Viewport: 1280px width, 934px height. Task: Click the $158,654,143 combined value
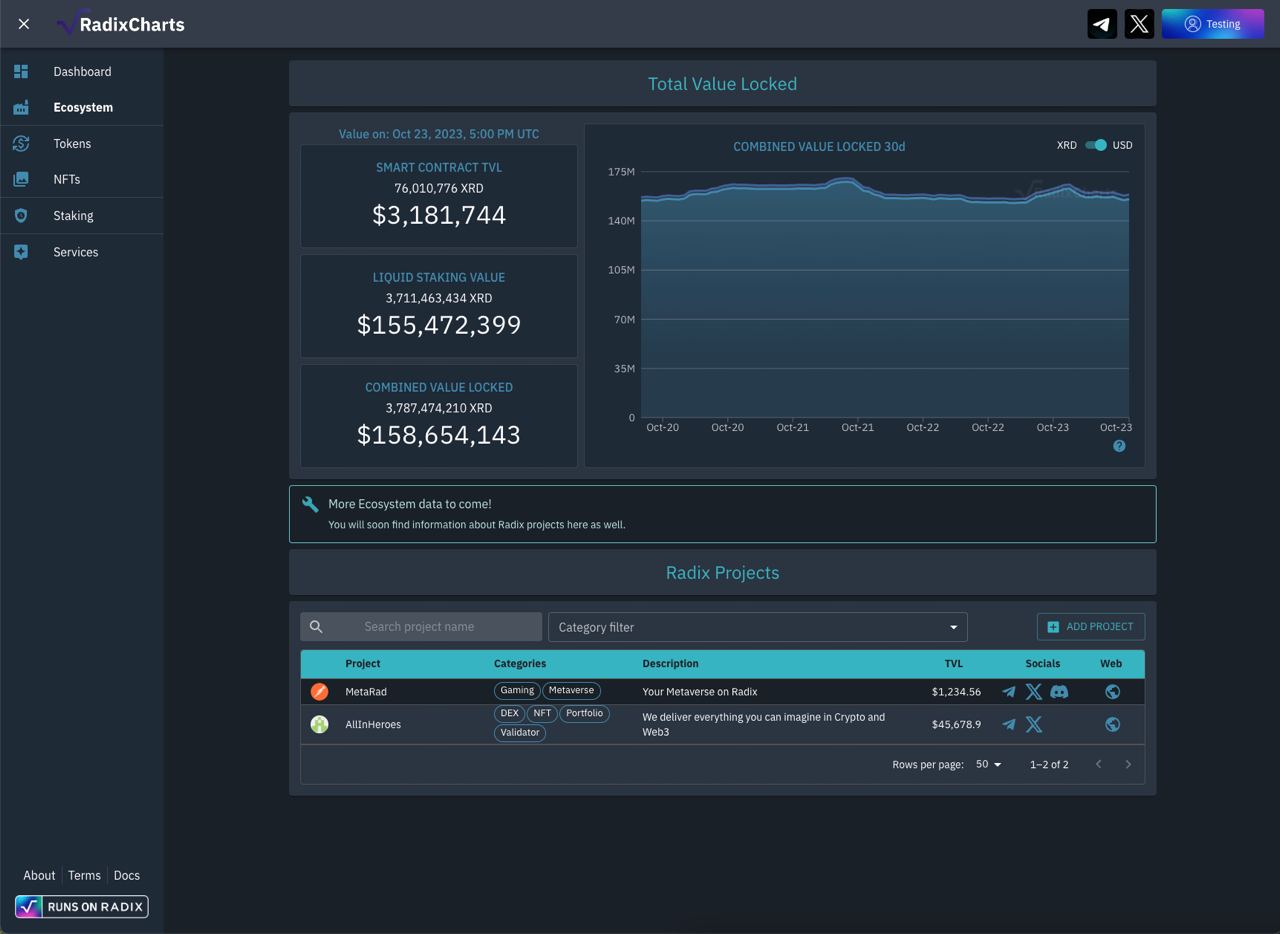439,435
